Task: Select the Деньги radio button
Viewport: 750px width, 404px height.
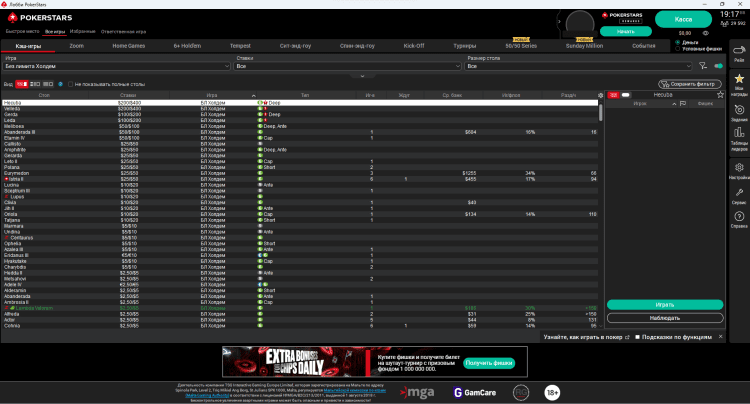Action: click(x=677, y=43)
